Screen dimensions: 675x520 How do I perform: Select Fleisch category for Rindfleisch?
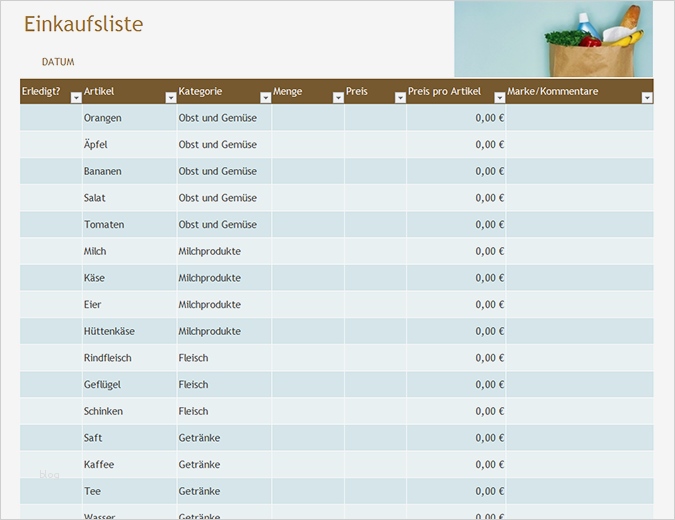click(224, 358)
